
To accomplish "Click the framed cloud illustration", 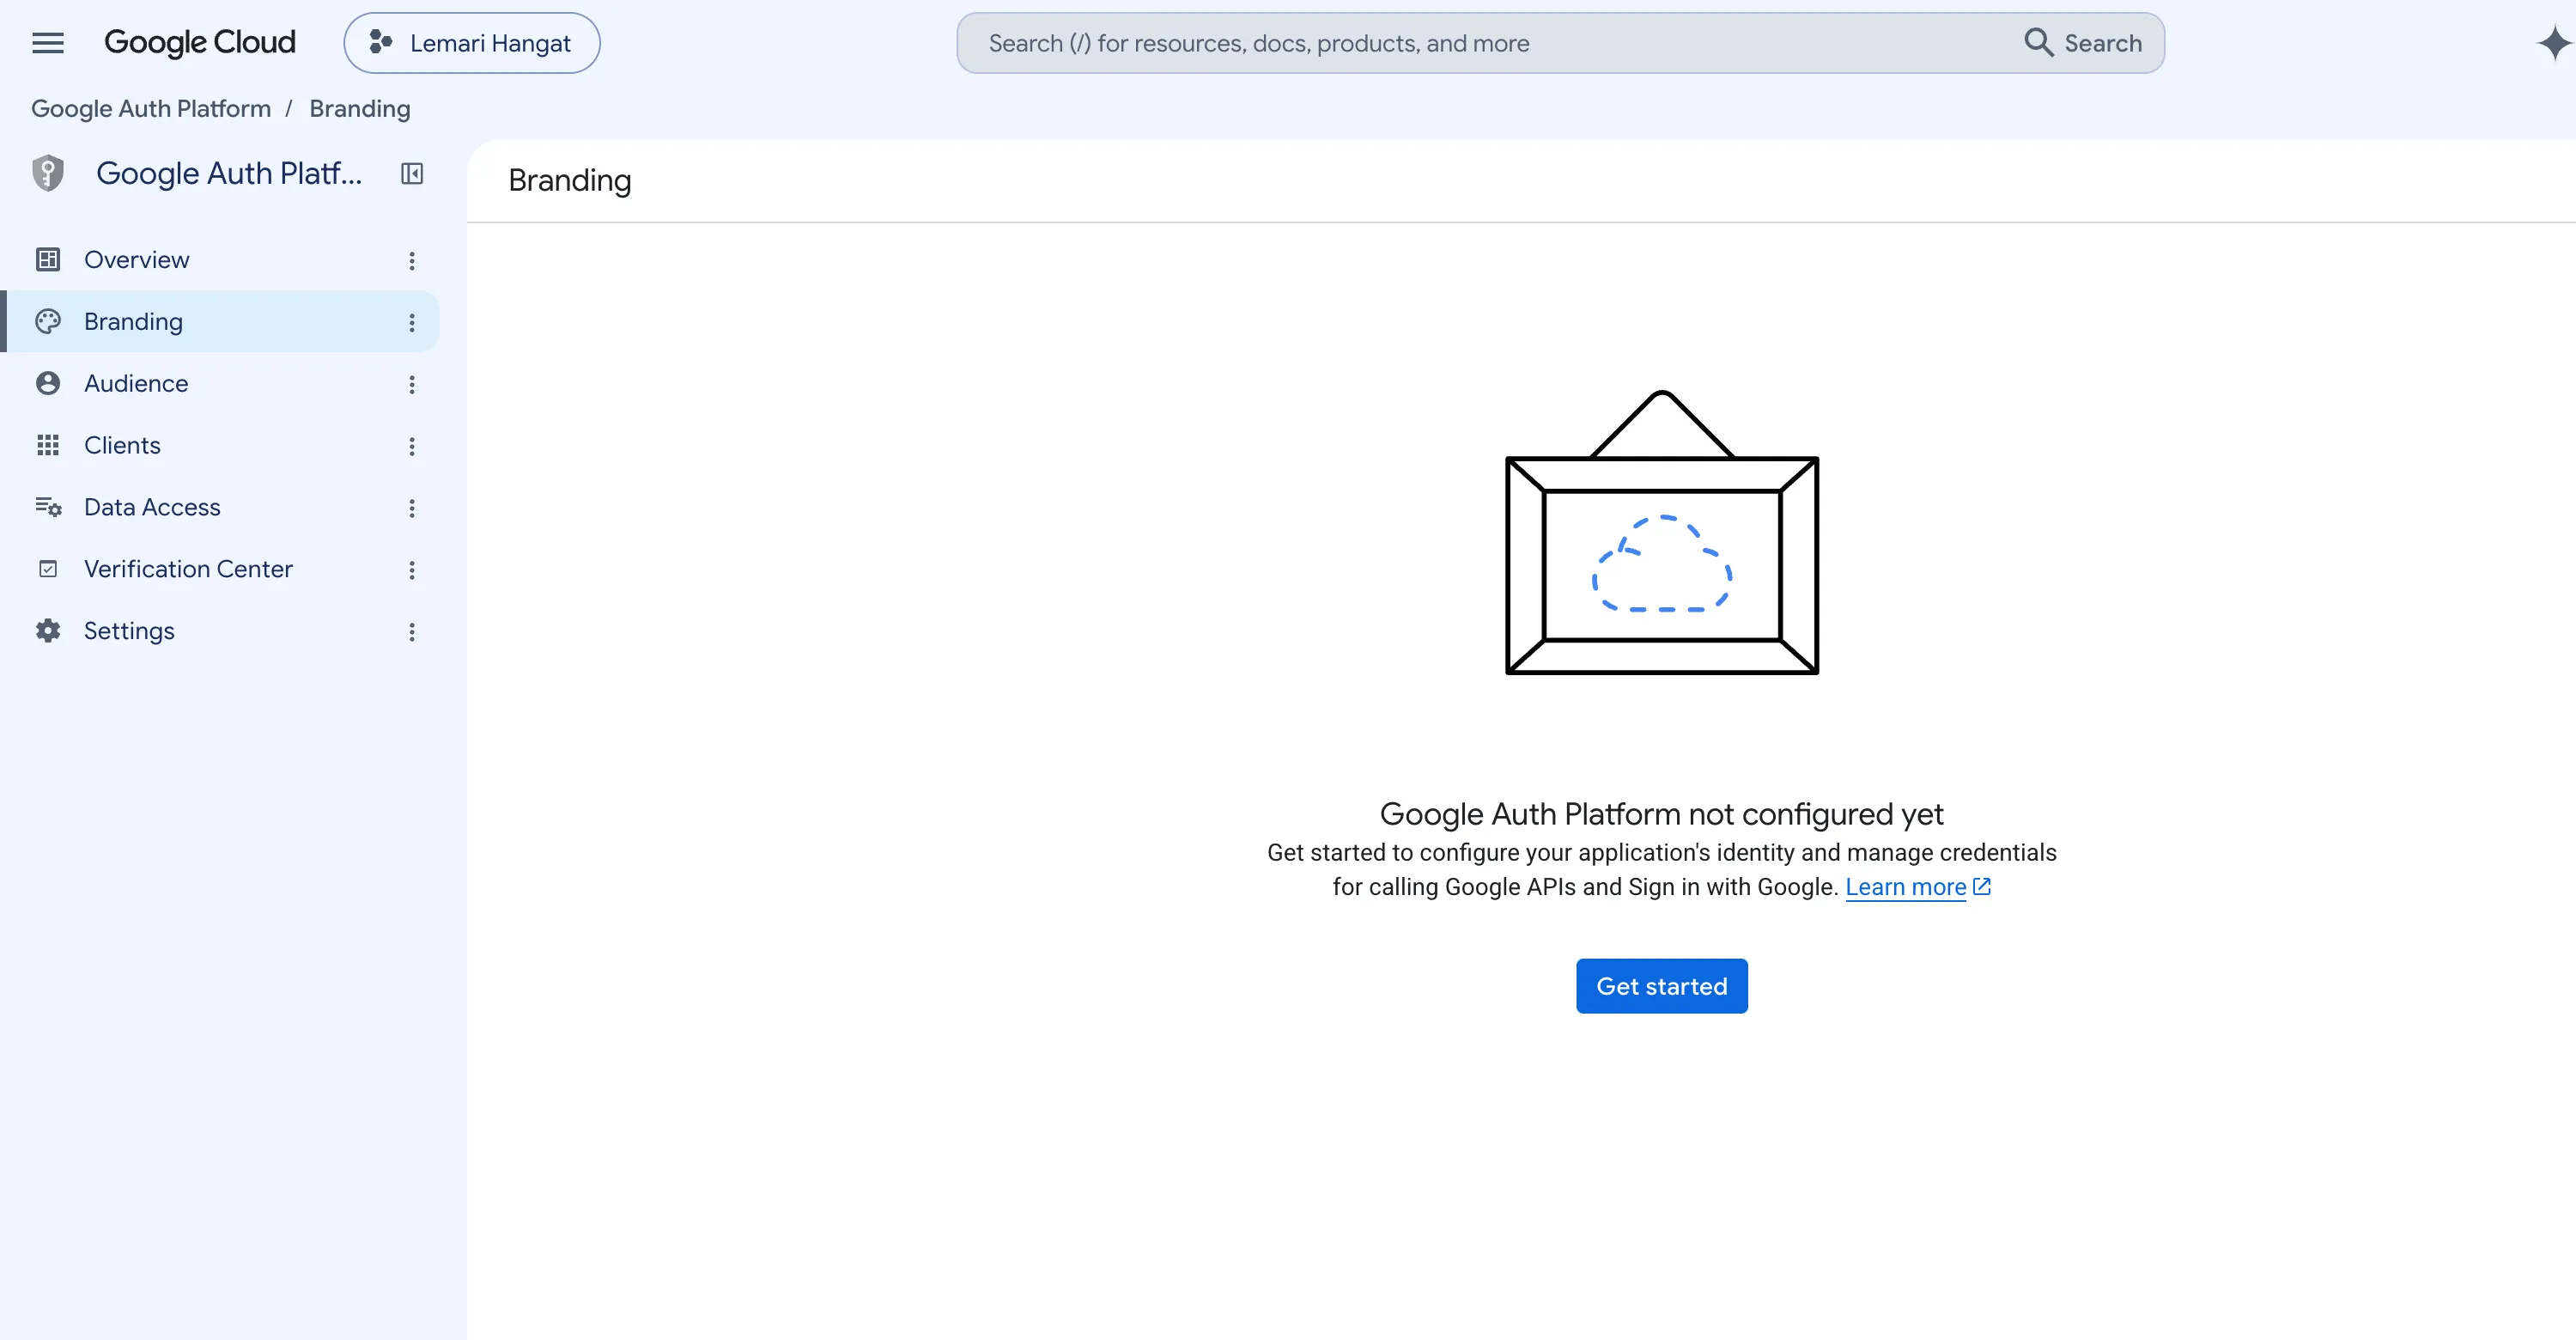I will pos(1662,533).
